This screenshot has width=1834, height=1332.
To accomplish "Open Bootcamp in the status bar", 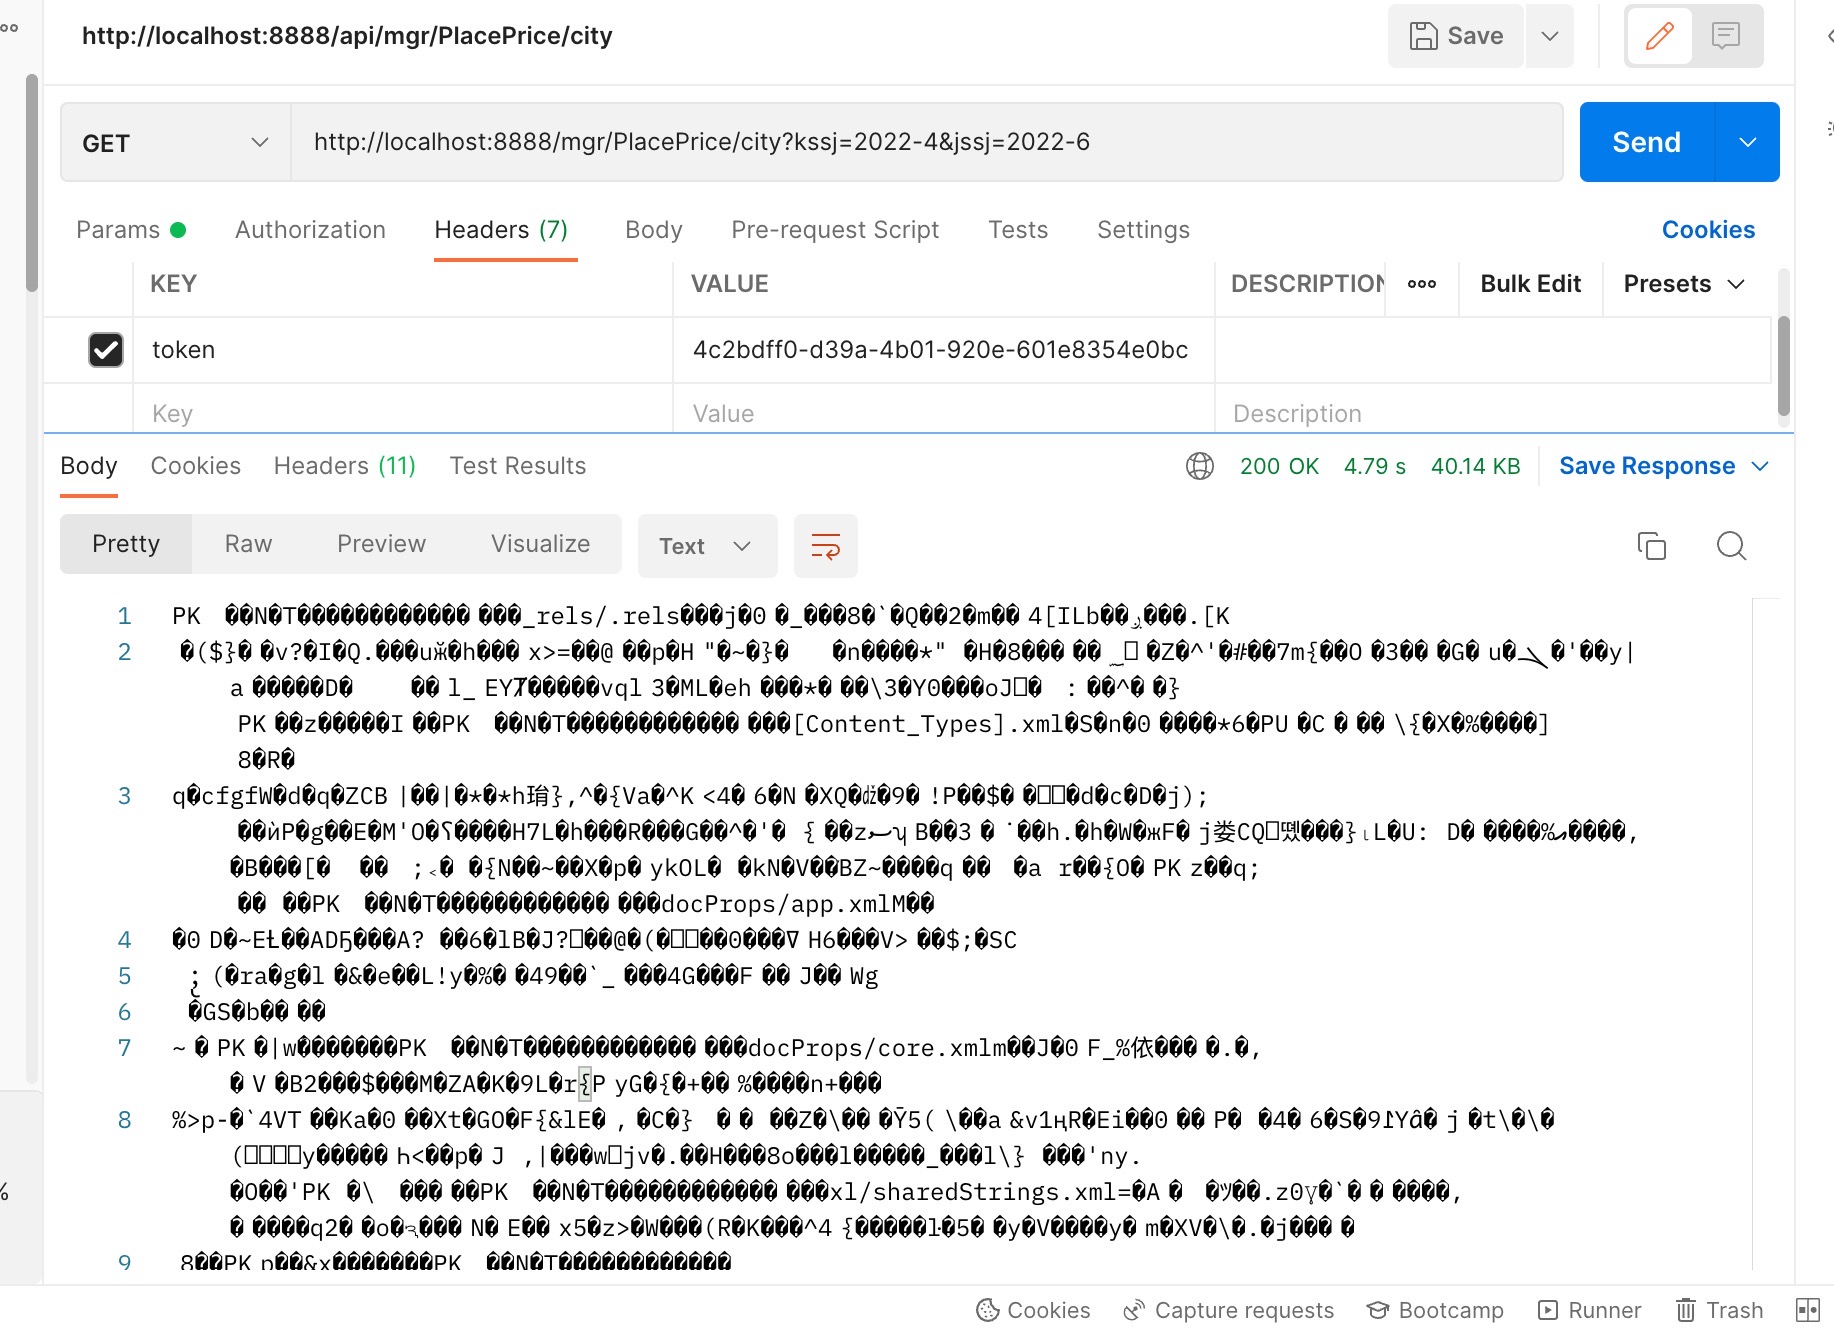I will point(1436,1310).
